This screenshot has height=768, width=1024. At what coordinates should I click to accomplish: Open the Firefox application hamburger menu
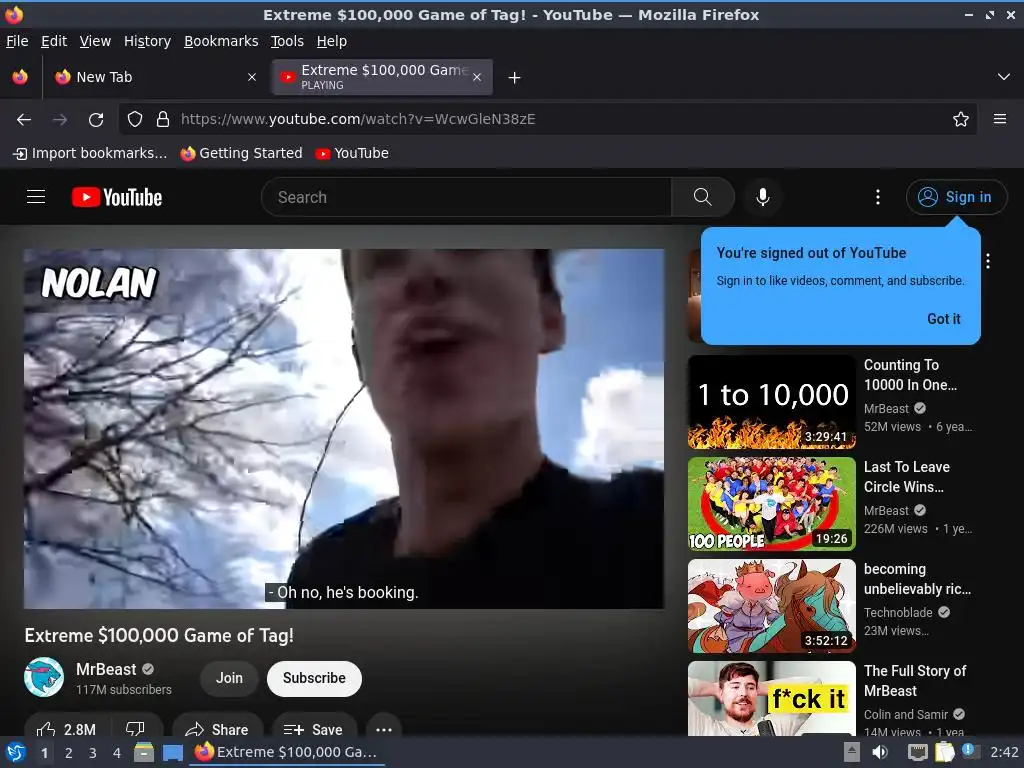pyautogui.click(x=1000, y=119)
